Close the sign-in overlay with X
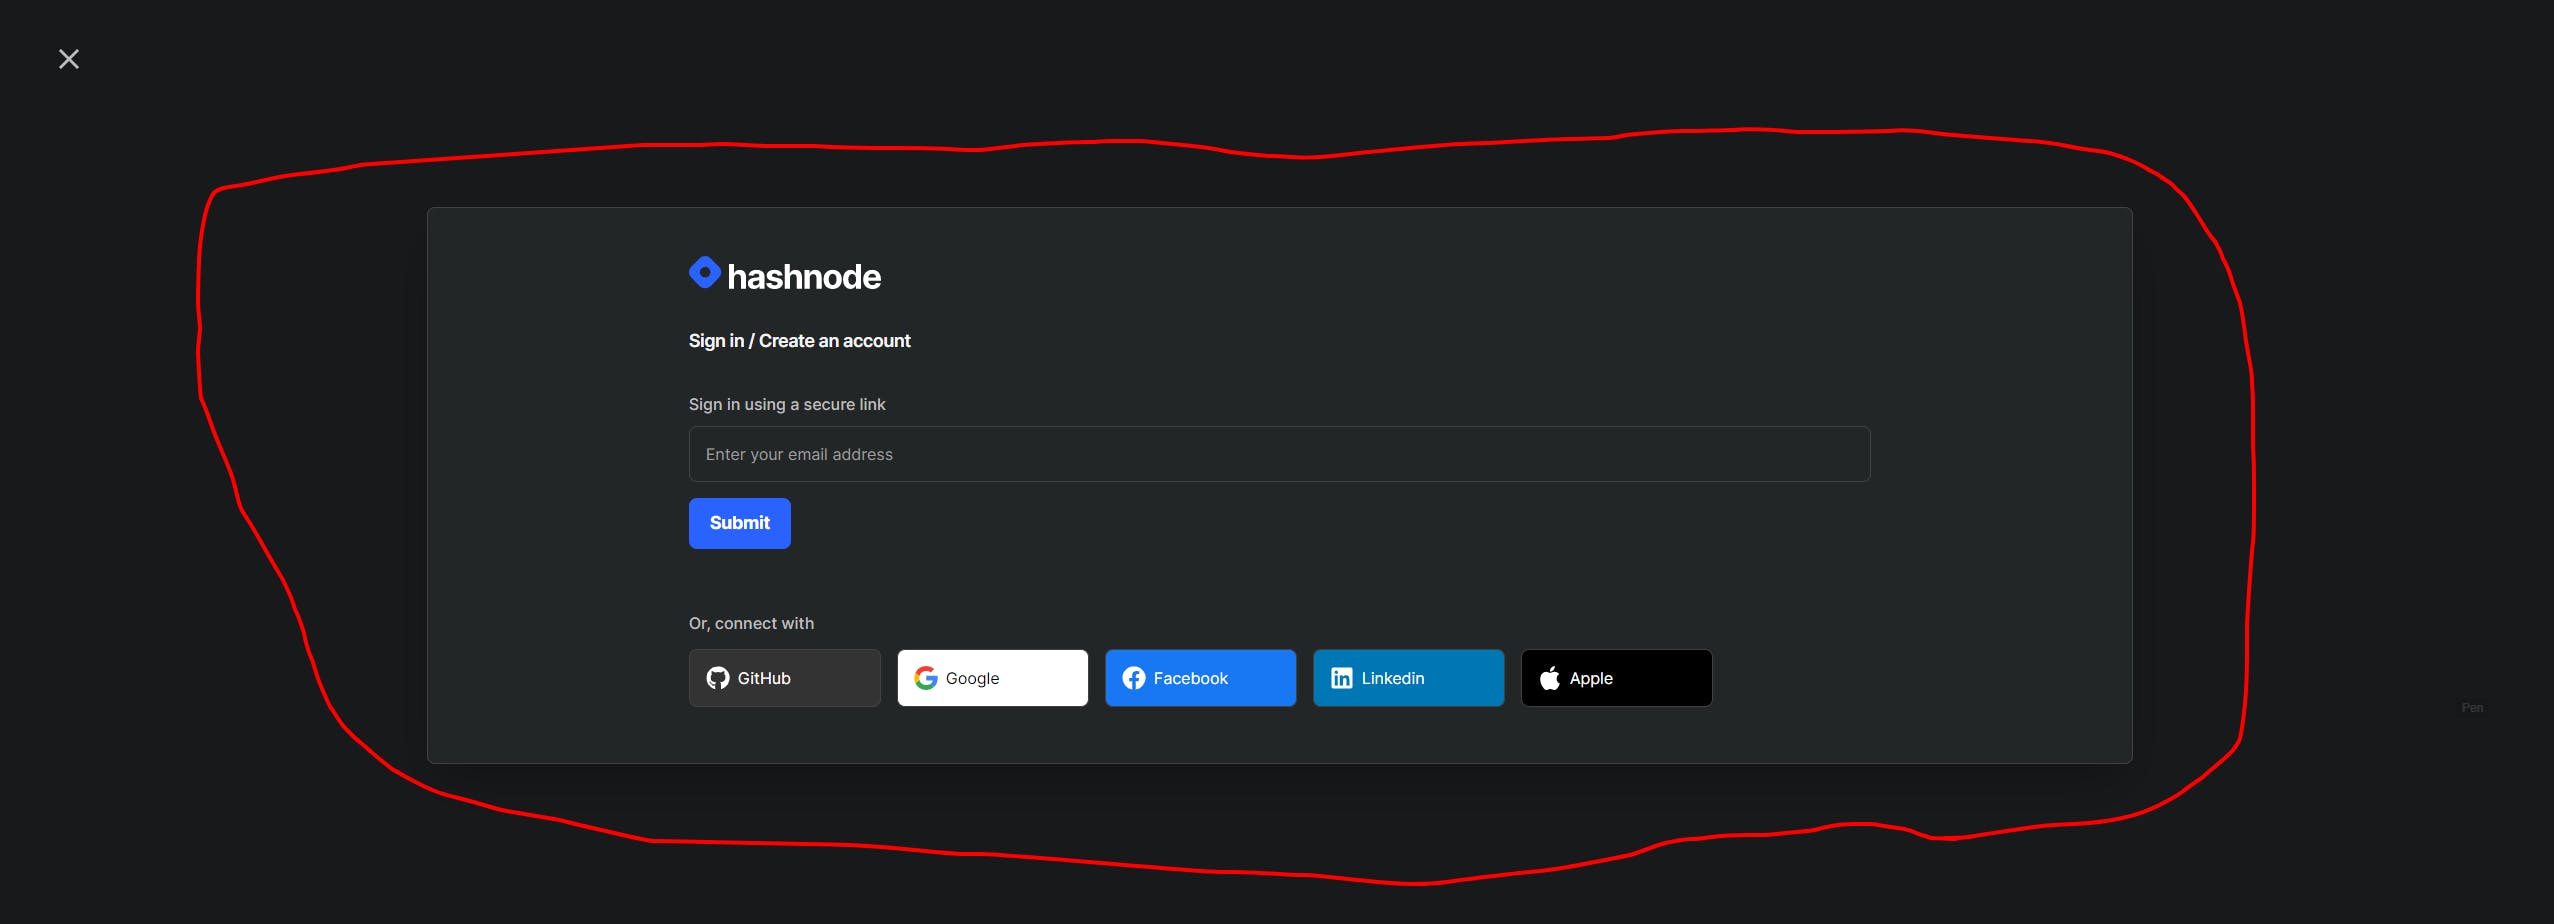 (x=69, y=59)
